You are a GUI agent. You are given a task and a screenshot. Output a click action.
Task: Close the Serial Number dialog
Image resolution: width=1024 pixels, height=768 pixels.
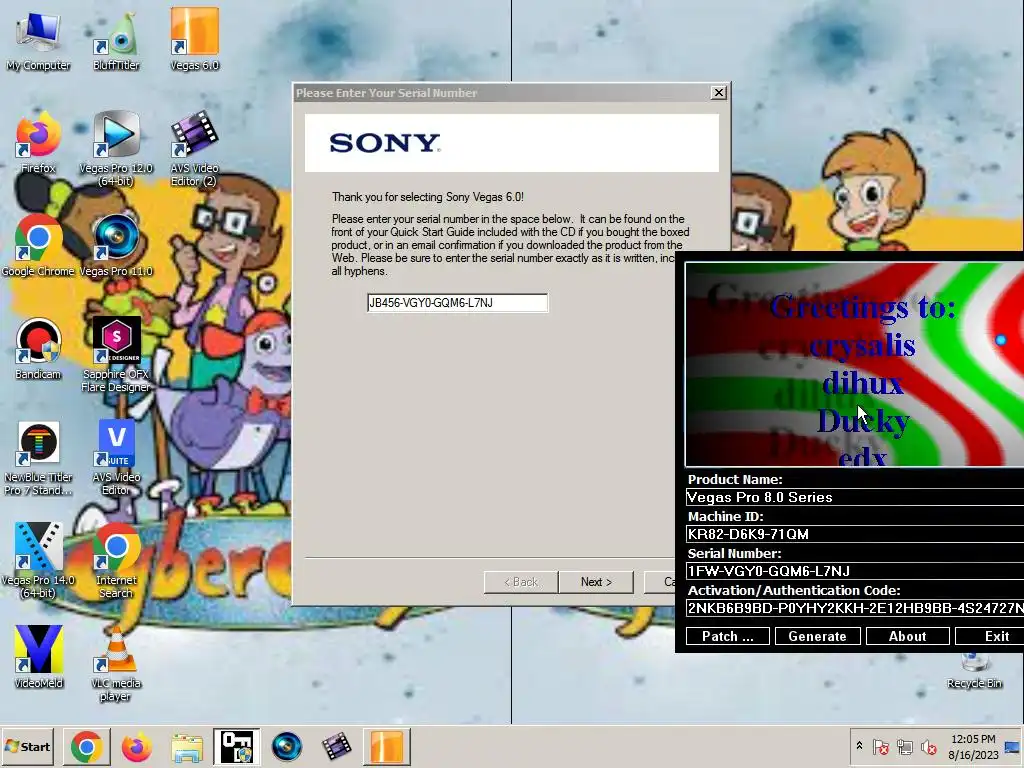(x=718, y=93)
